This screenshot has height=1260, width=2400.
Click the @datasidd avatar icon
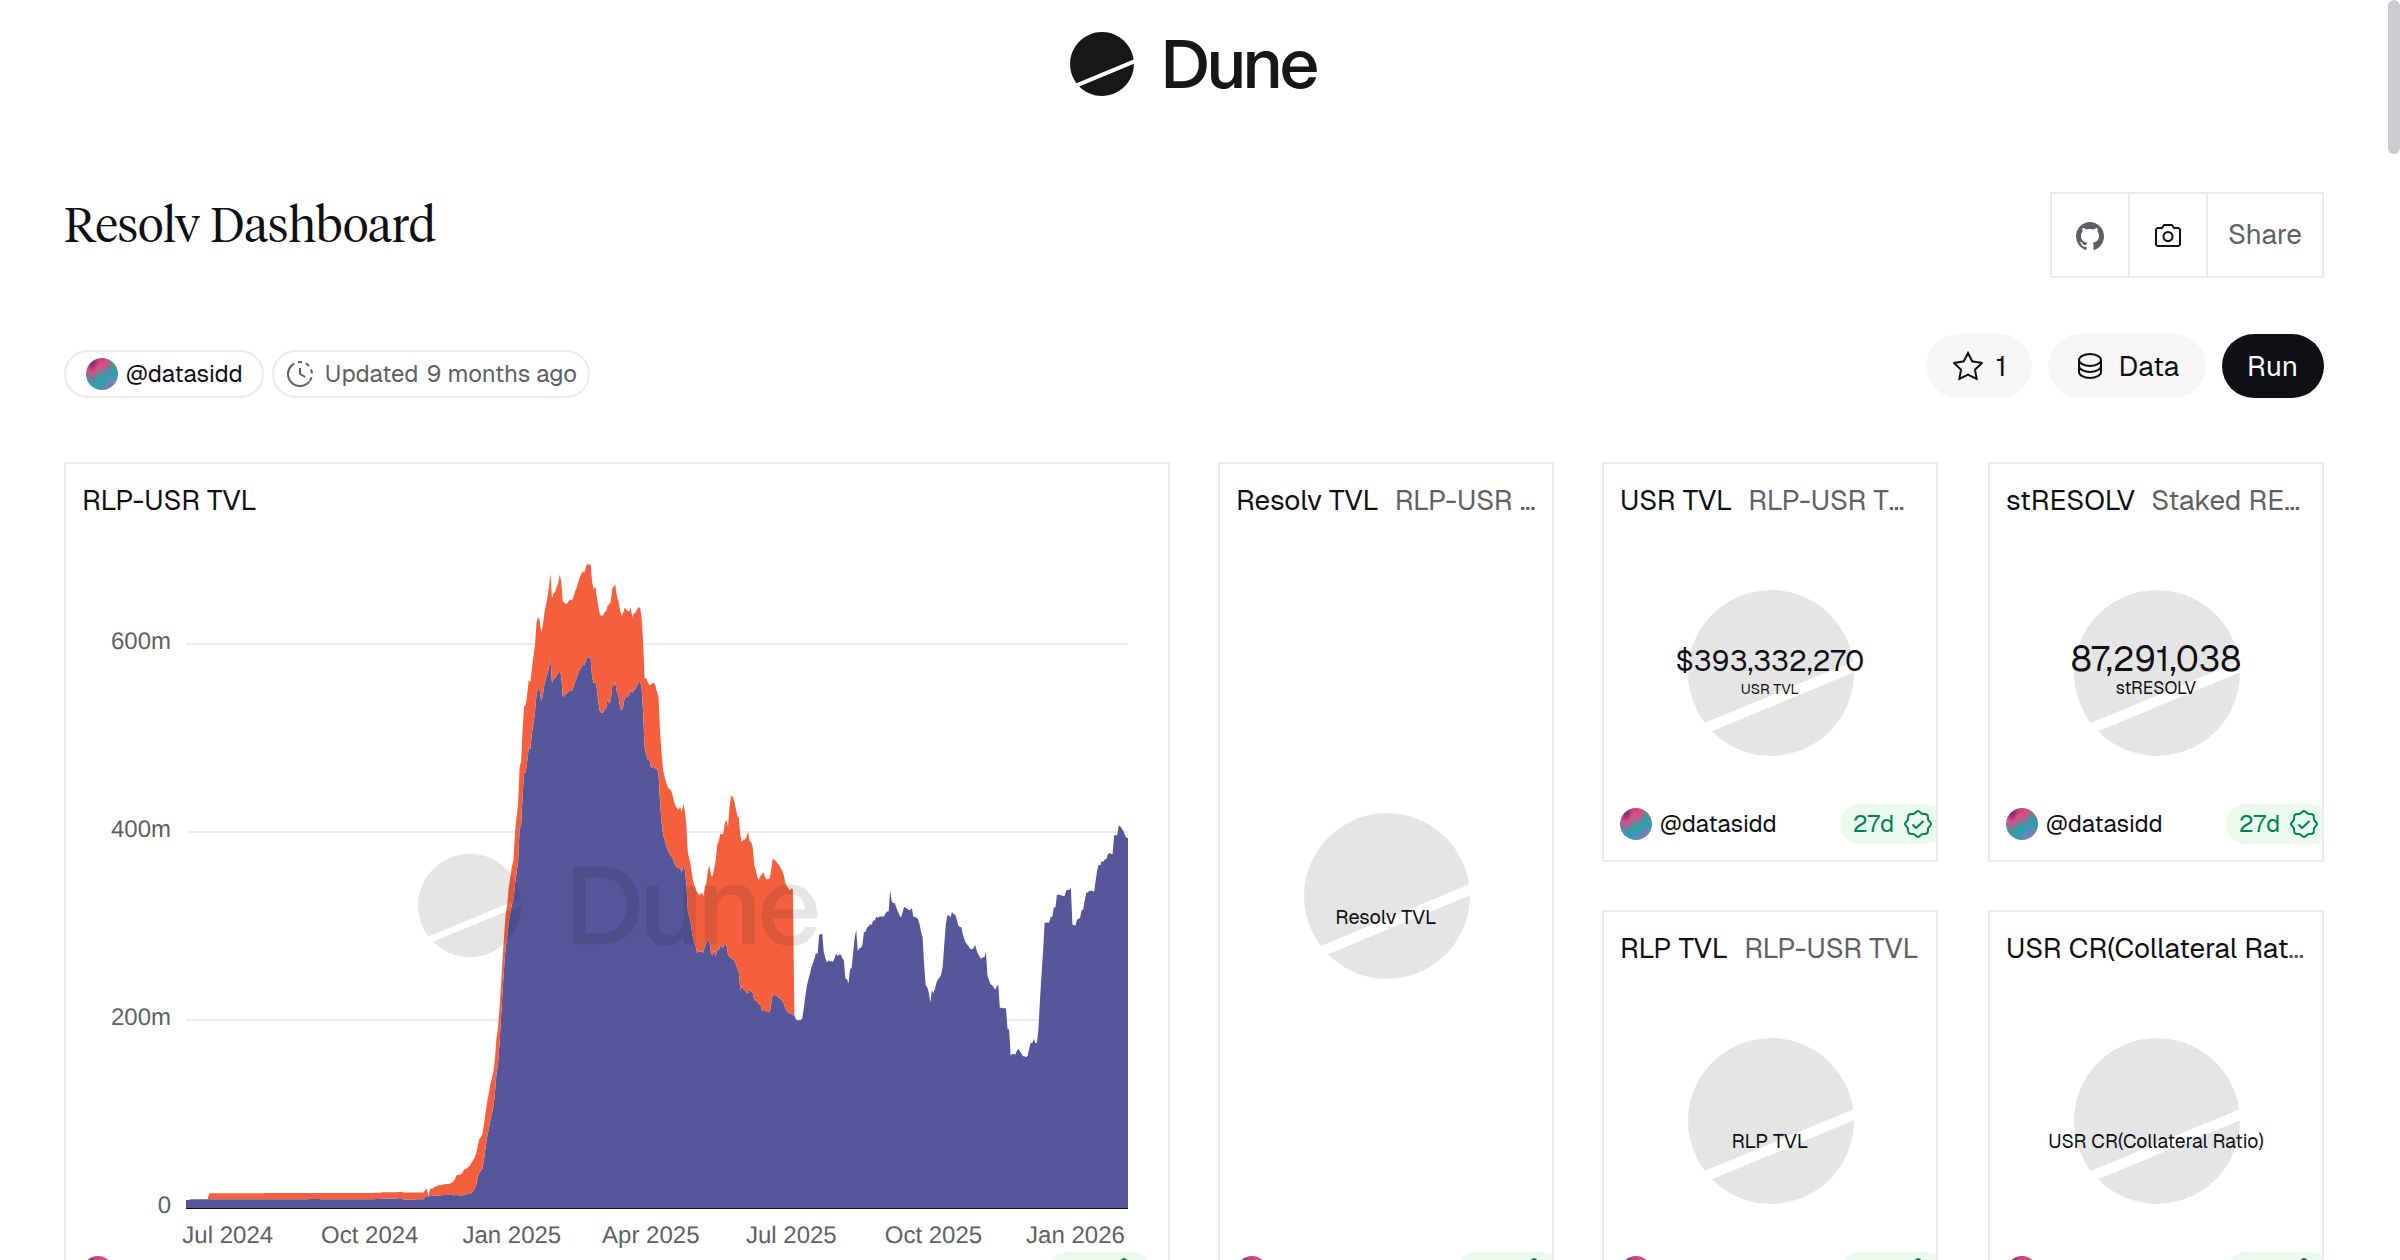tap(101, 373)
